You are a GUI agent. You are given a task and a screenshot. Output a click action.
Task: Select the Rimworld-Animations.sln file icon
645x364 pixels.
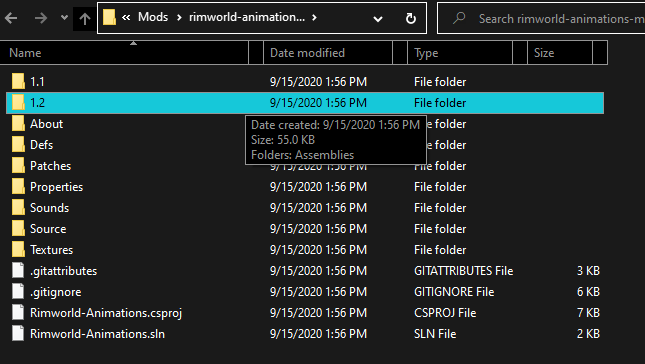[x=18, y=333]
